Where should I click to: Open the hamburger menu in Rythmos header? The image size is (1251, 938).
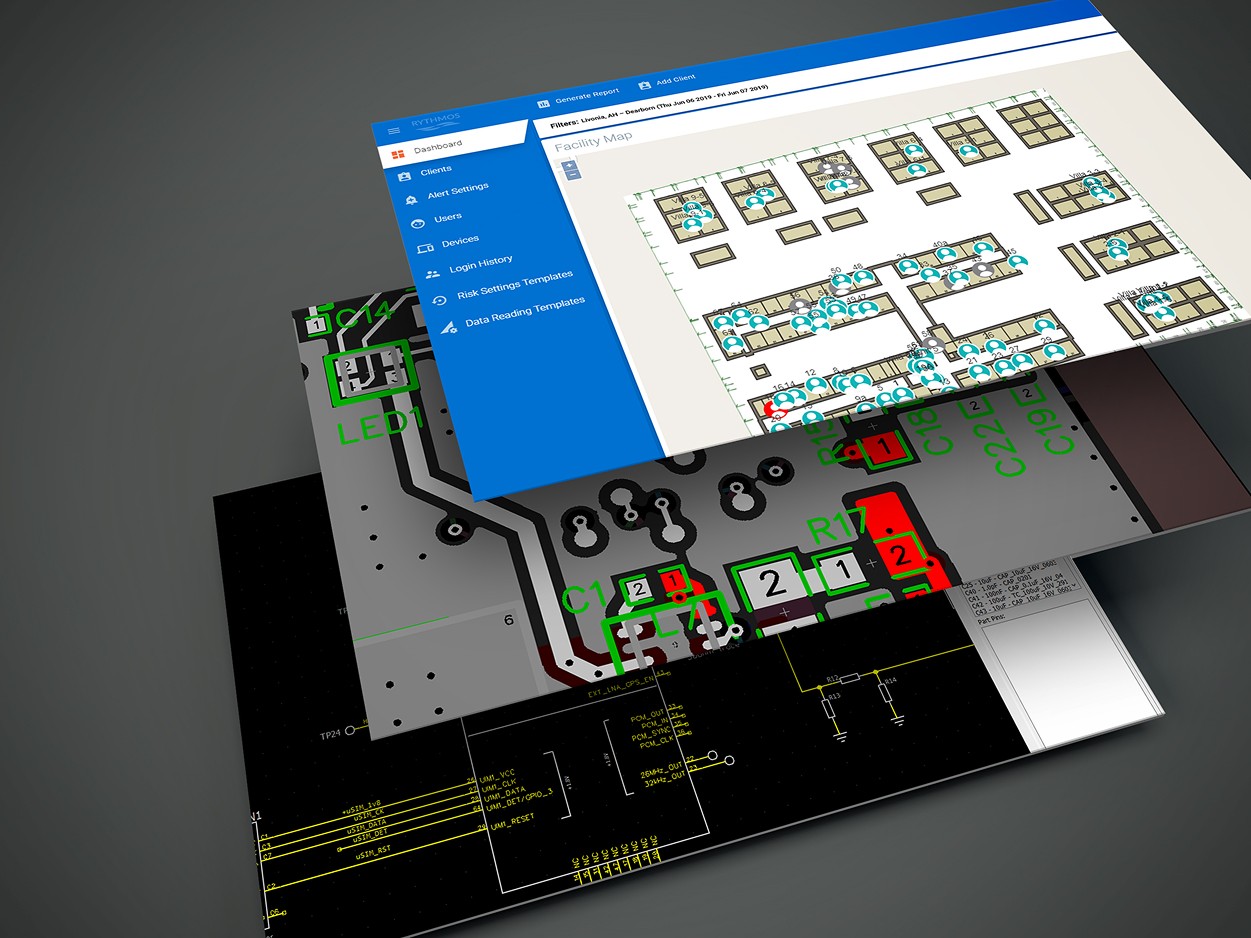tap(393, 131)
